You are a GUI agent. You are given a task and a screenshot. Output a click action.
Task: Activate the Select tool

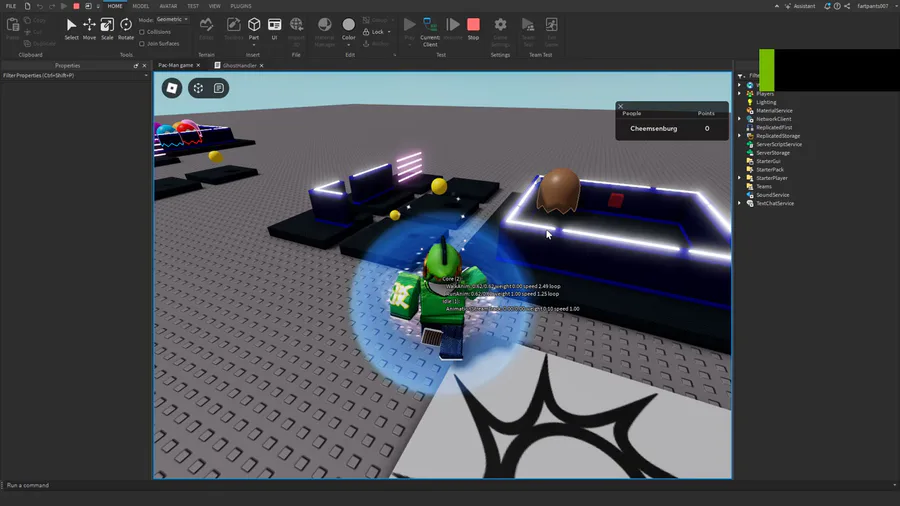(71, 29)
